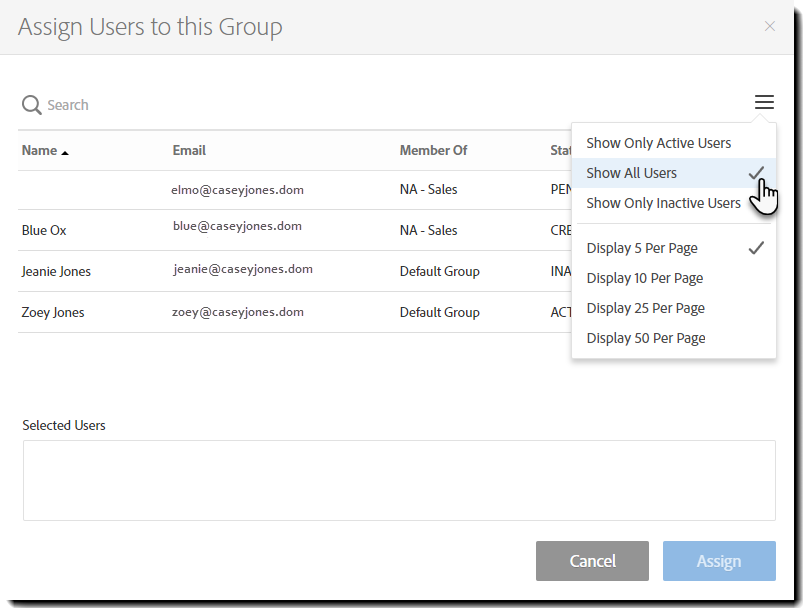This screenshot has width=803, height=608.
Task: Open the search field via magnifying glass icon
Action: click(x=30, y=104)
